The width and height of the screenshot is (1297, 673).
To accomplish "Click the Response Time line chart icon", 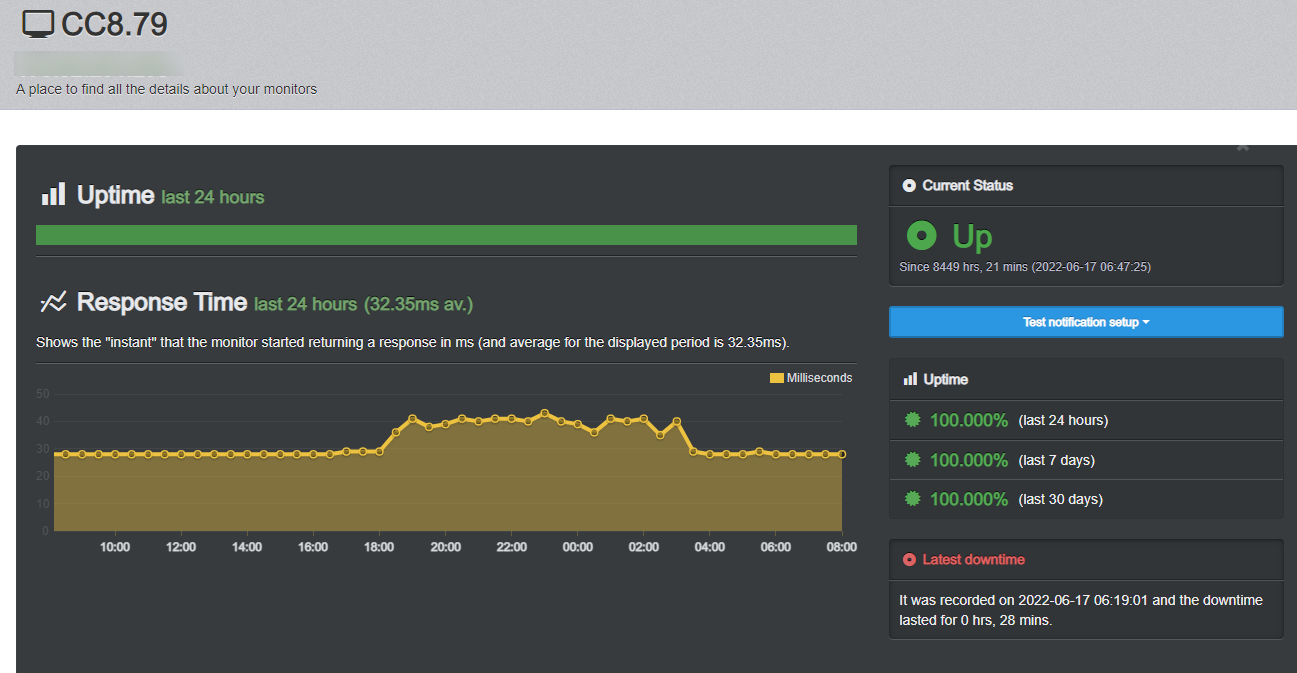I will [53, 302].
